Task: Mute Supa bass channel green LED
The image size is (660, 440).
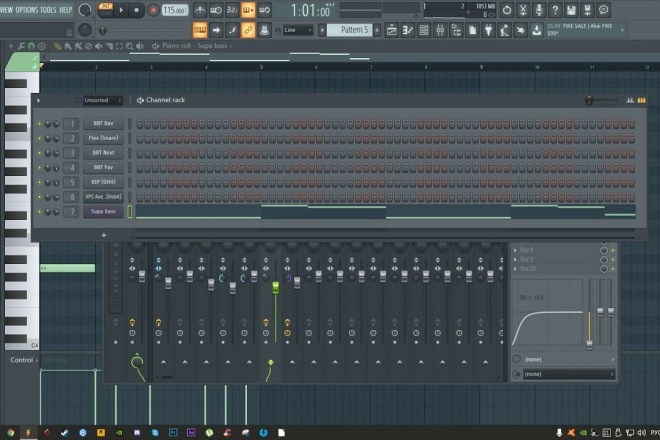Action: (x=40, y=212)
